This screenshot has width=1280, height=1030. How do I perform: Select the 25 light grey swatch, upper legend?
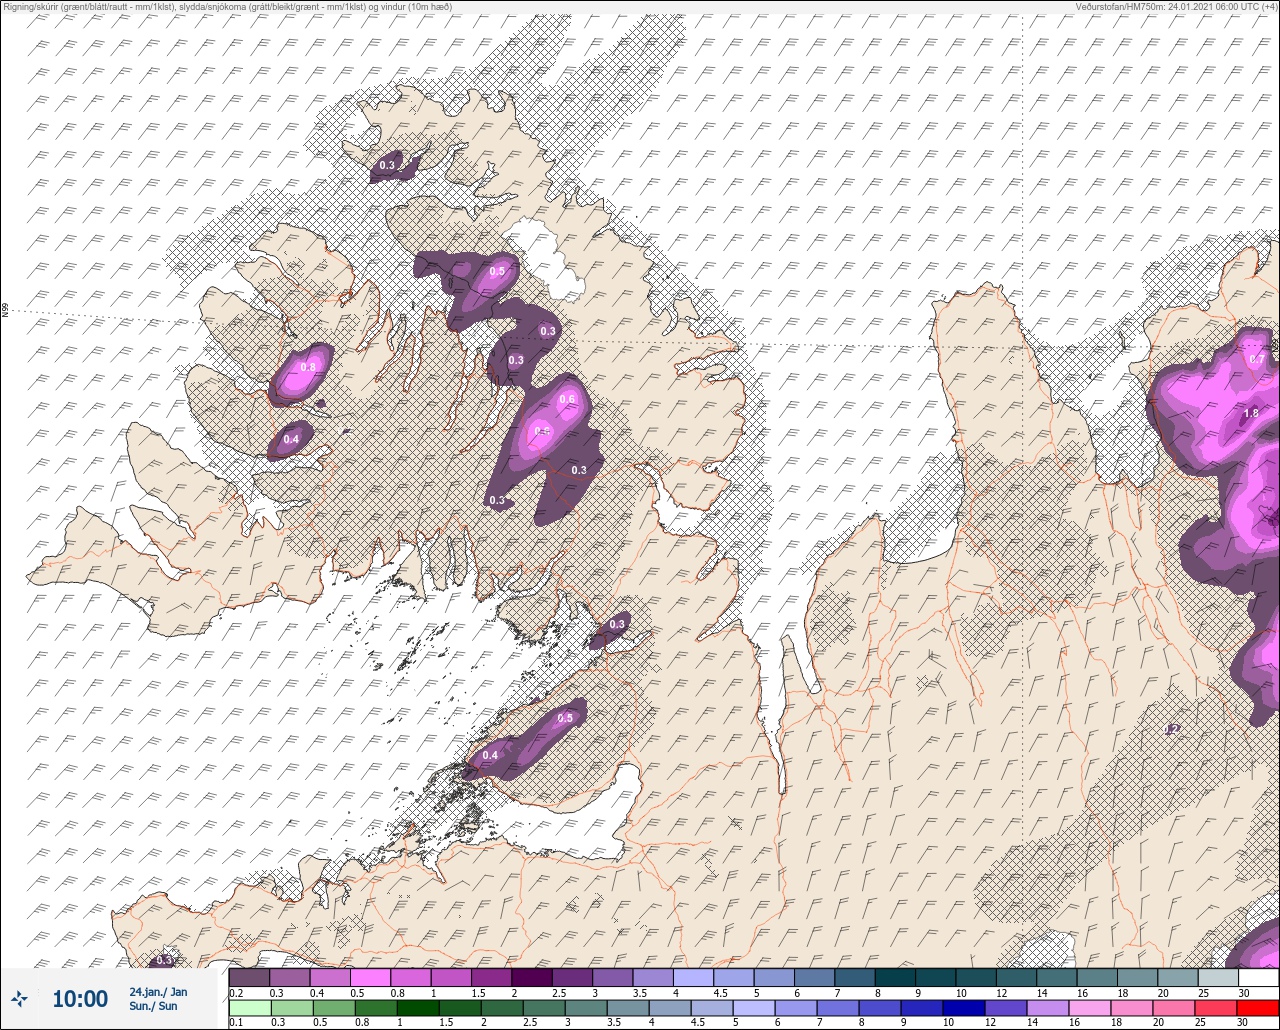pyautogui.click(x=1218, y=977)
